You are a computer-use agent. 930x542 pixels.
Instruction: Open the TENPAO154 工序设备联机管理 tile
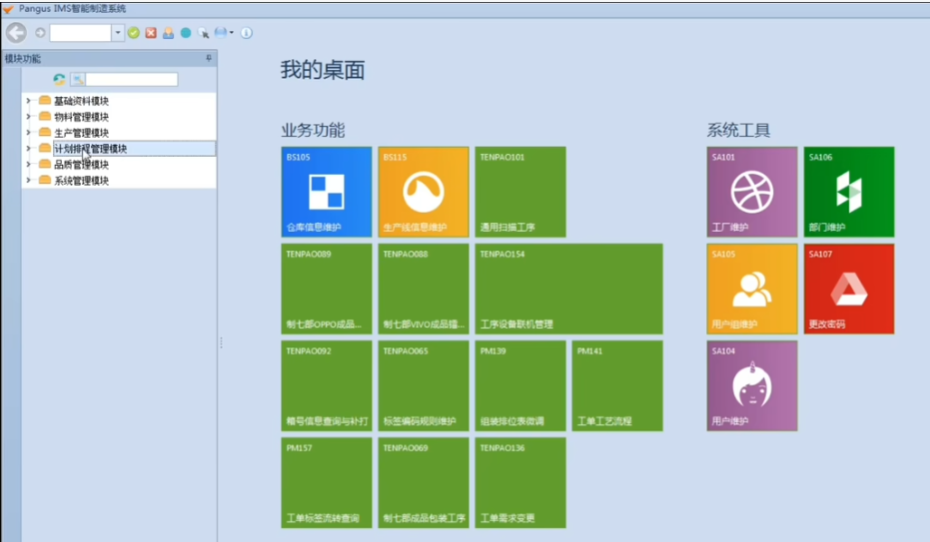click(568, 289)
